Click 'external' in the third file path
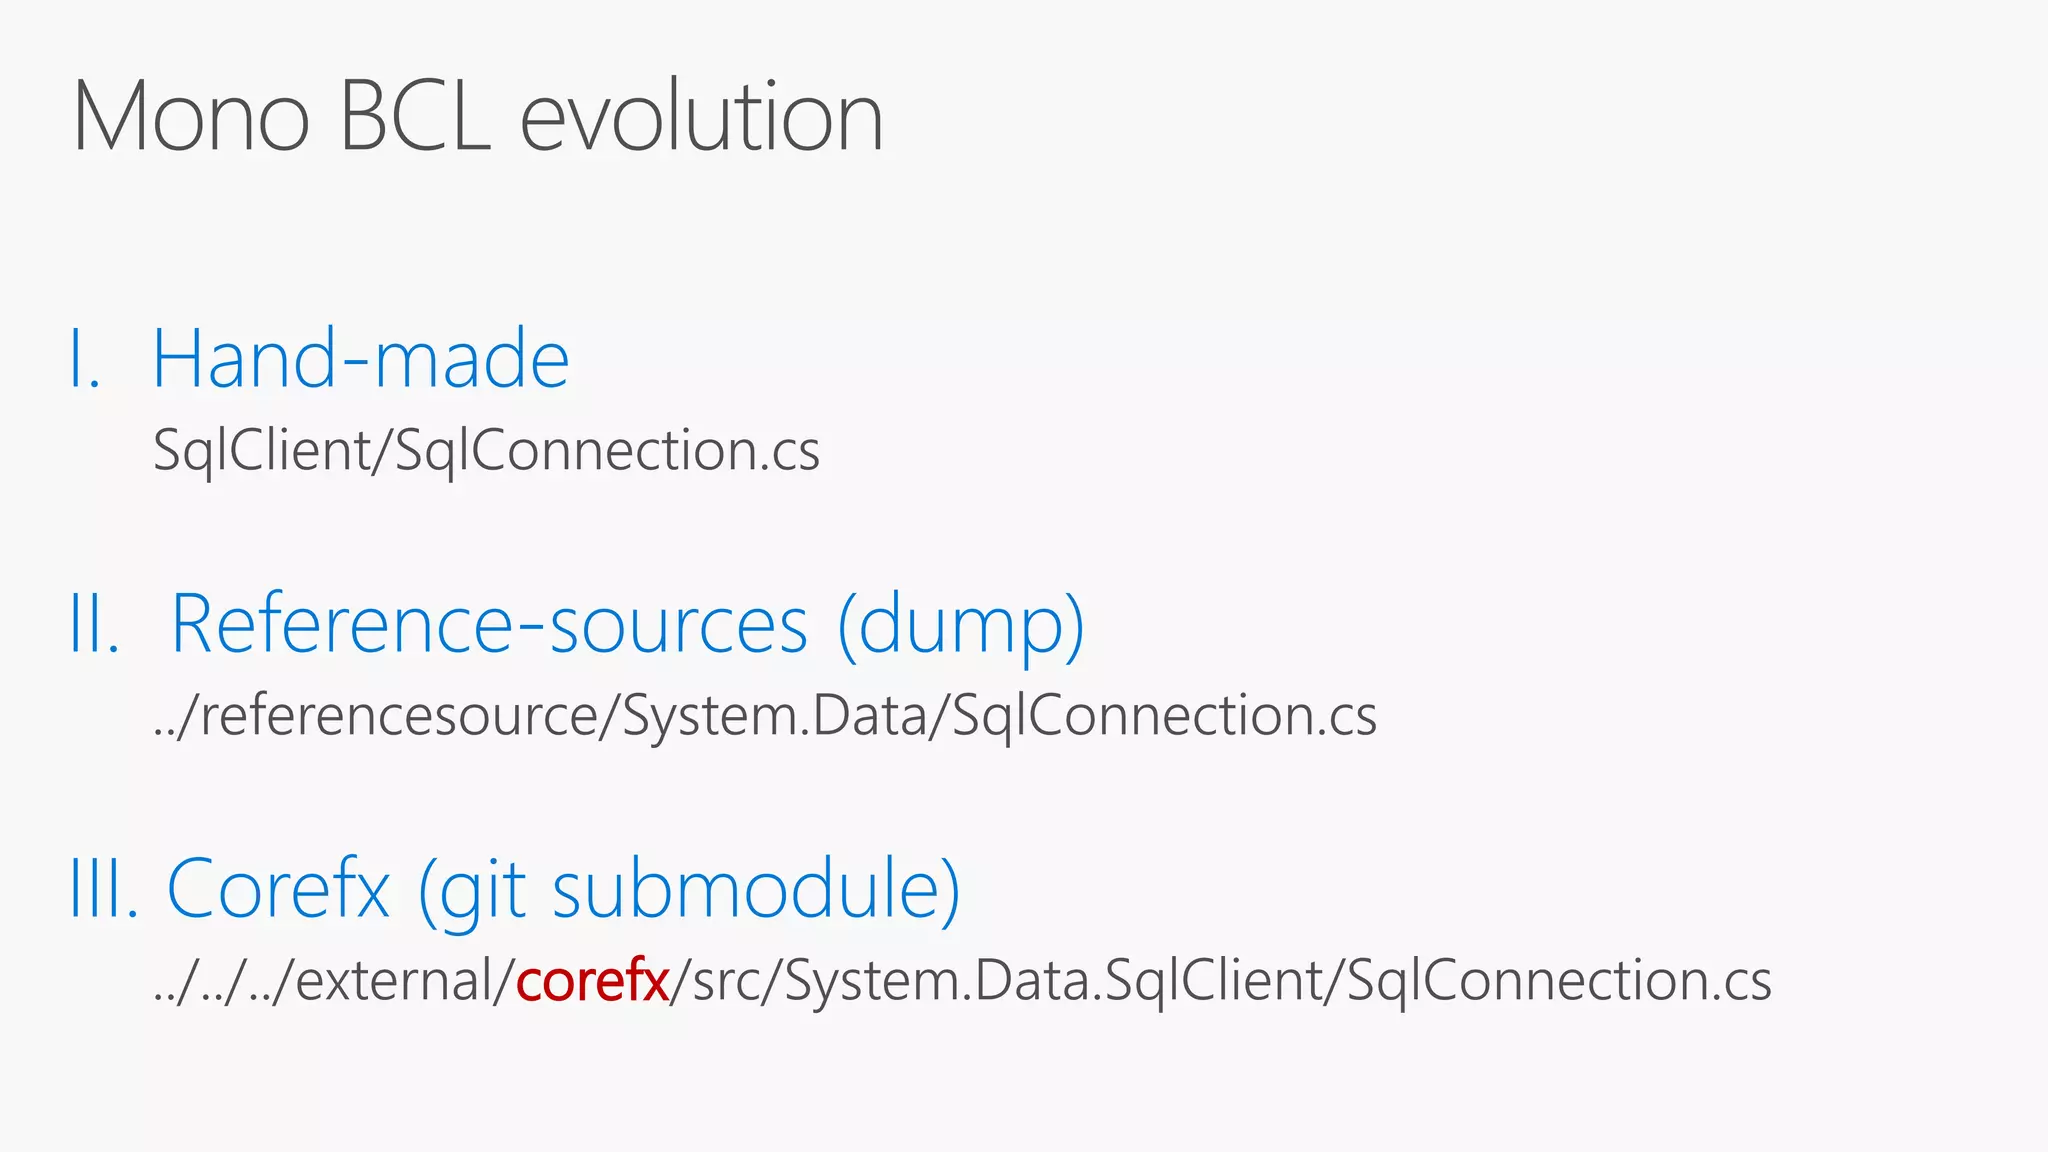The image size is (2048, 1152). click(405, 981)
